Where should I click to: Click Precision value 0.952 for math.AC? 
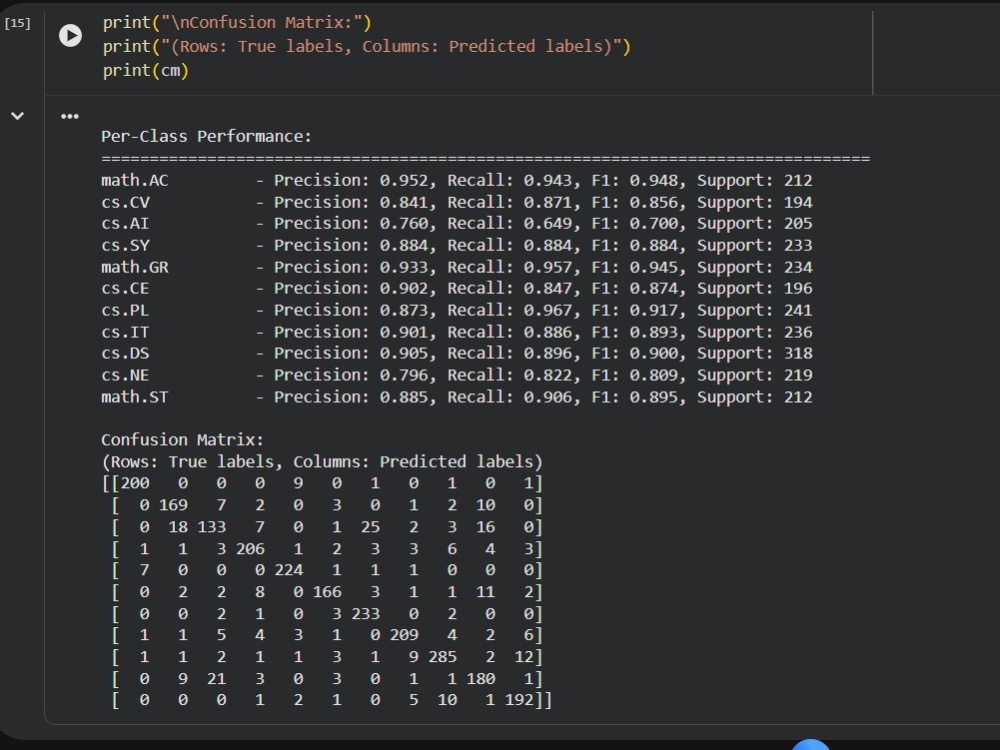pos(404,180)
